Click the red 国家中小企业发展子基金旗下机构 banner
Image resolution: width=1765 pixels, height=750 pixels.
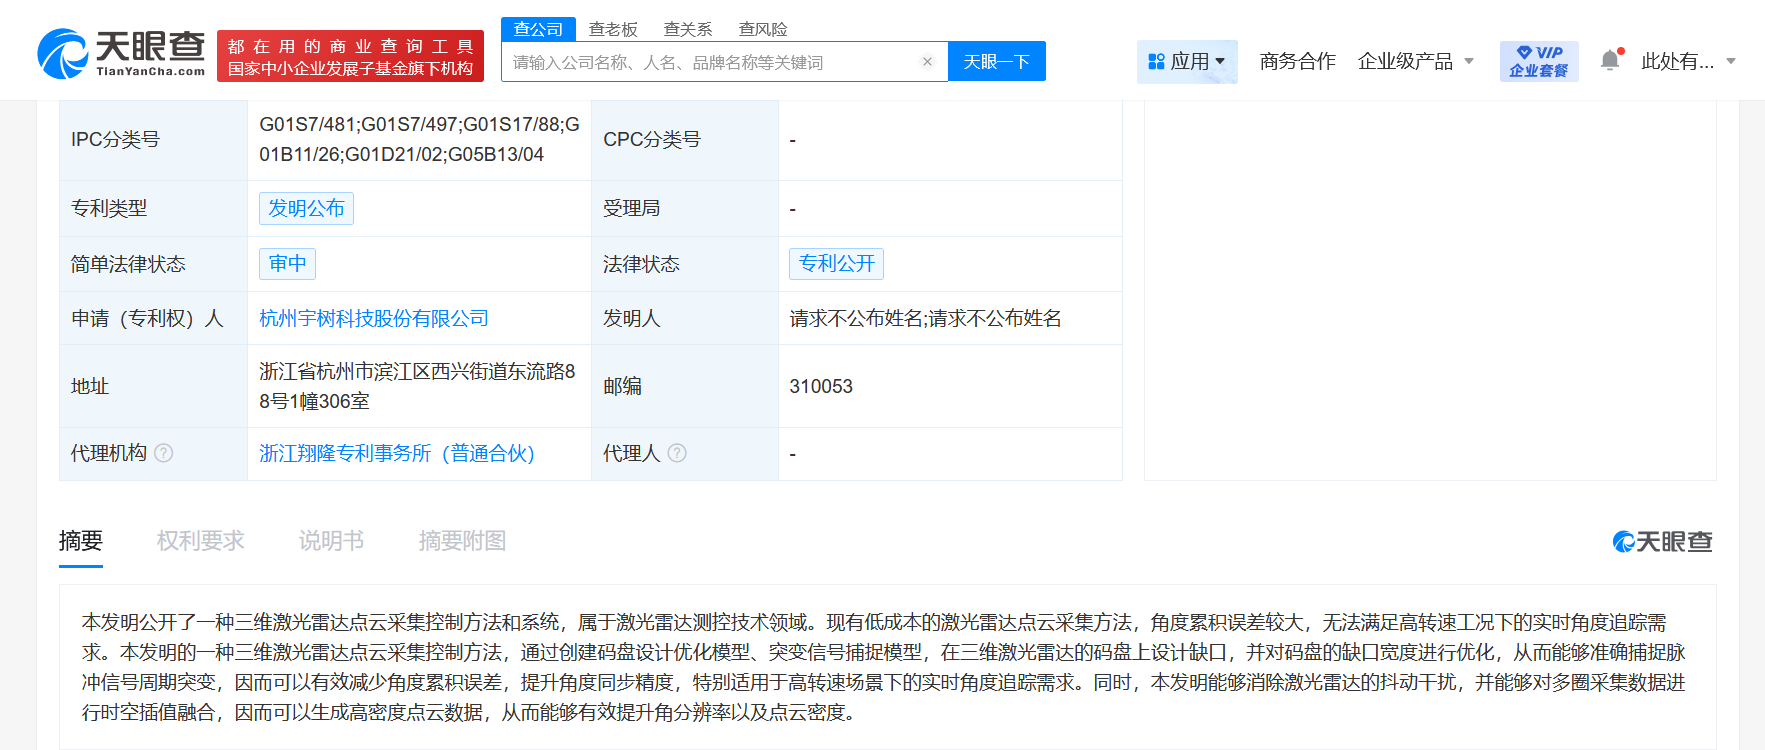click(350, 55)
